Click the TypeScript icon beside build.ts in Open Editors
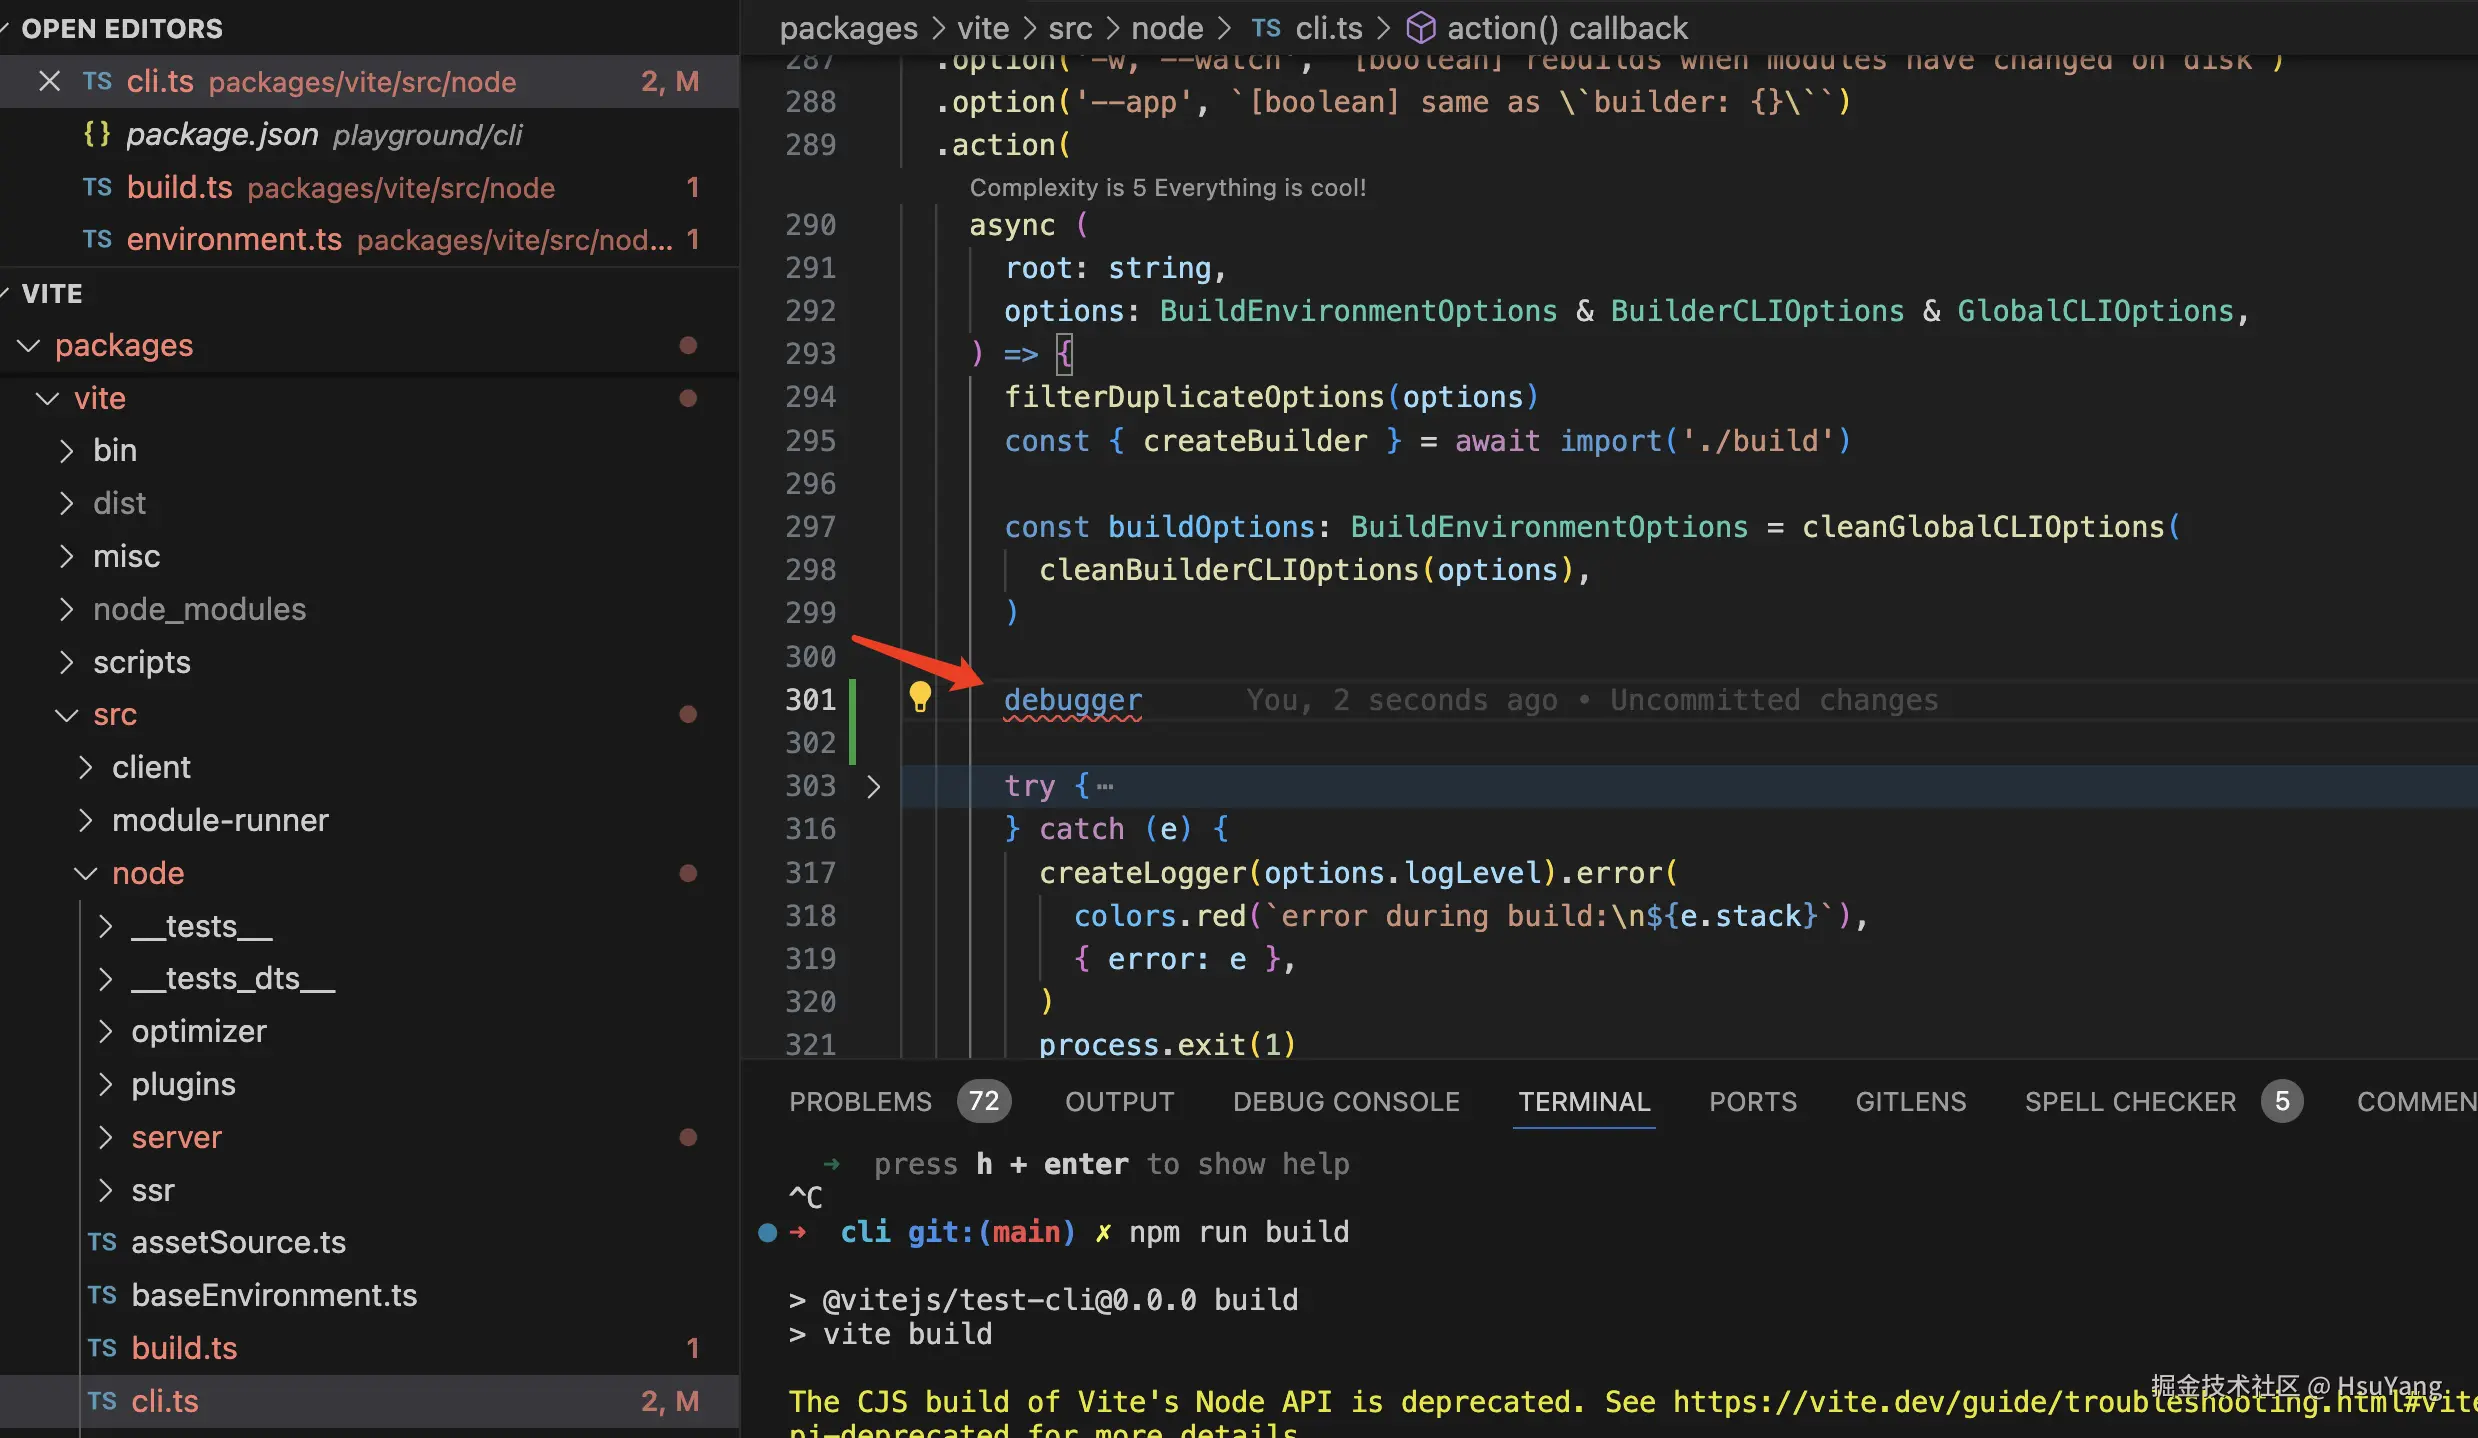This screenshot has height=1438, width=2478. coord(97,187)
